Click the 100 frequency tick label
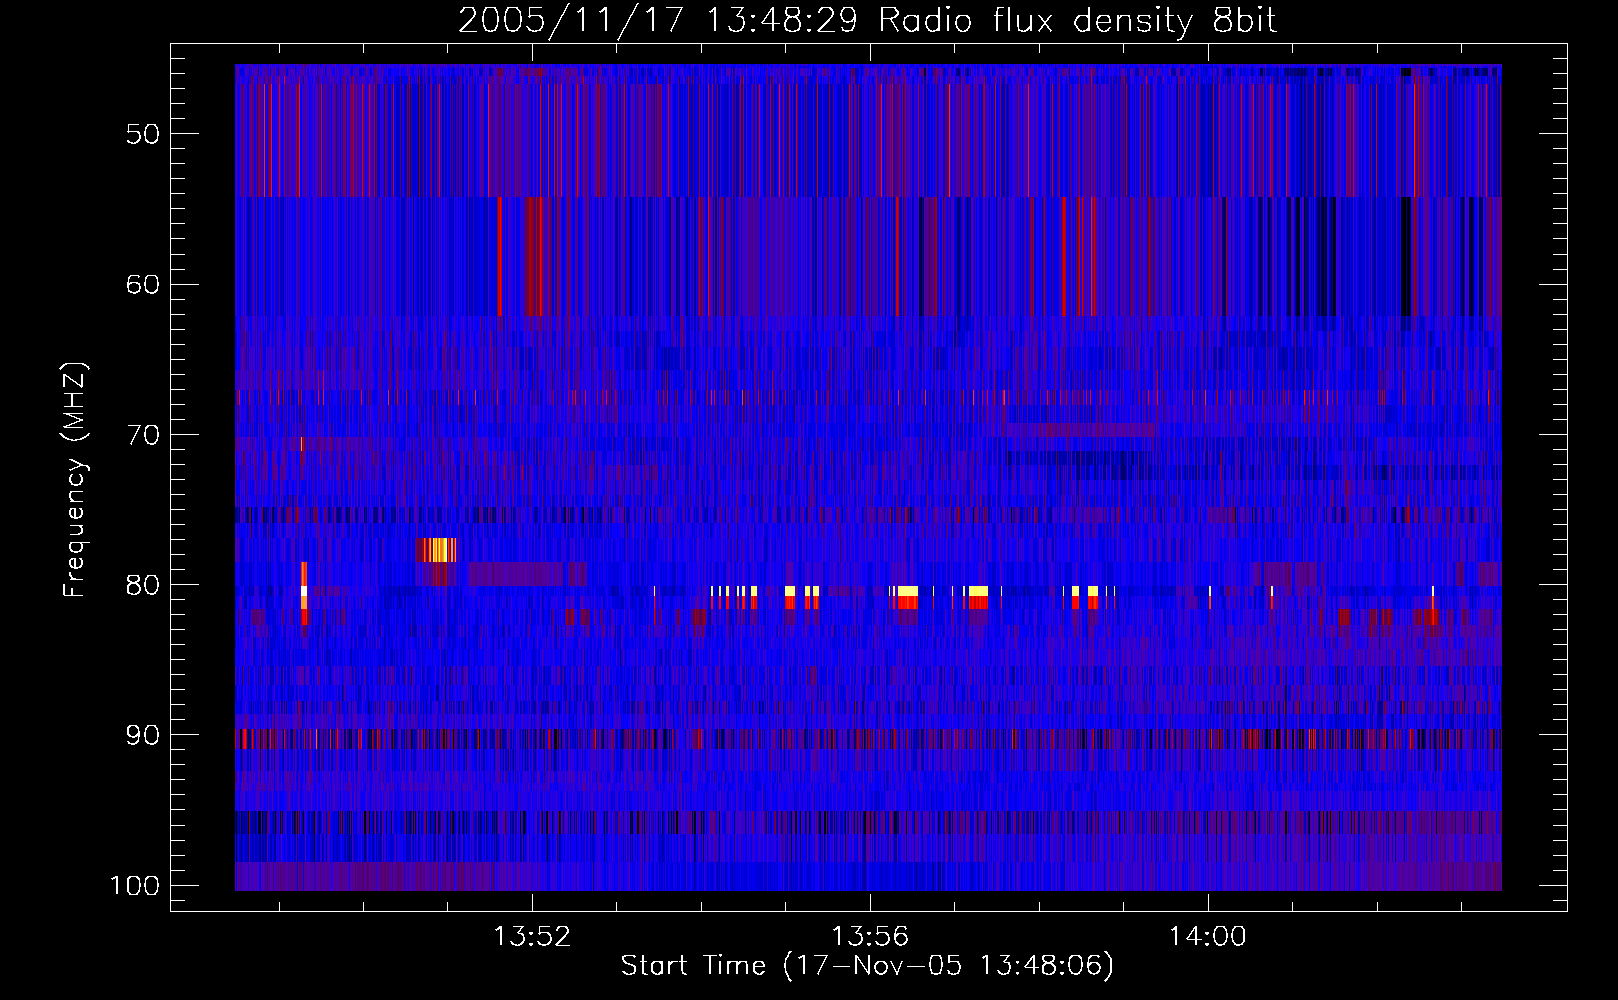This screenshot has height=1000, width=1618. point(135,886)
